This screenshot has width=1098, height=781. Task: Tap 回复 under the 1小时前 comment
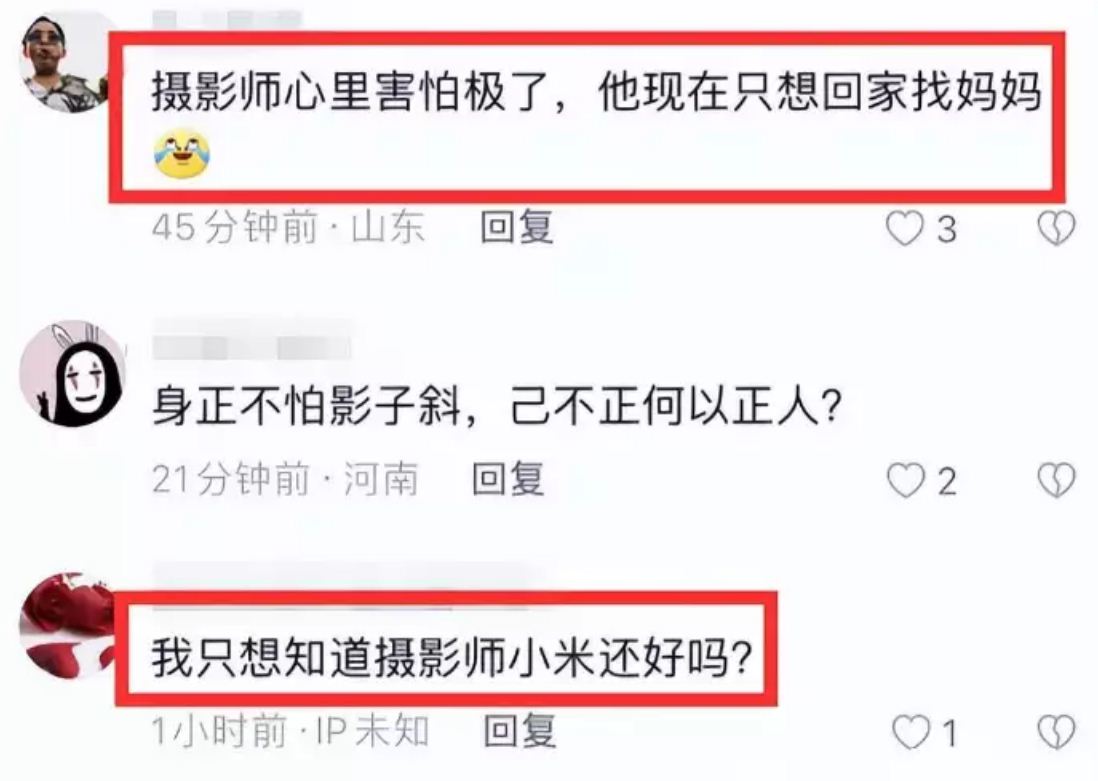520,731
